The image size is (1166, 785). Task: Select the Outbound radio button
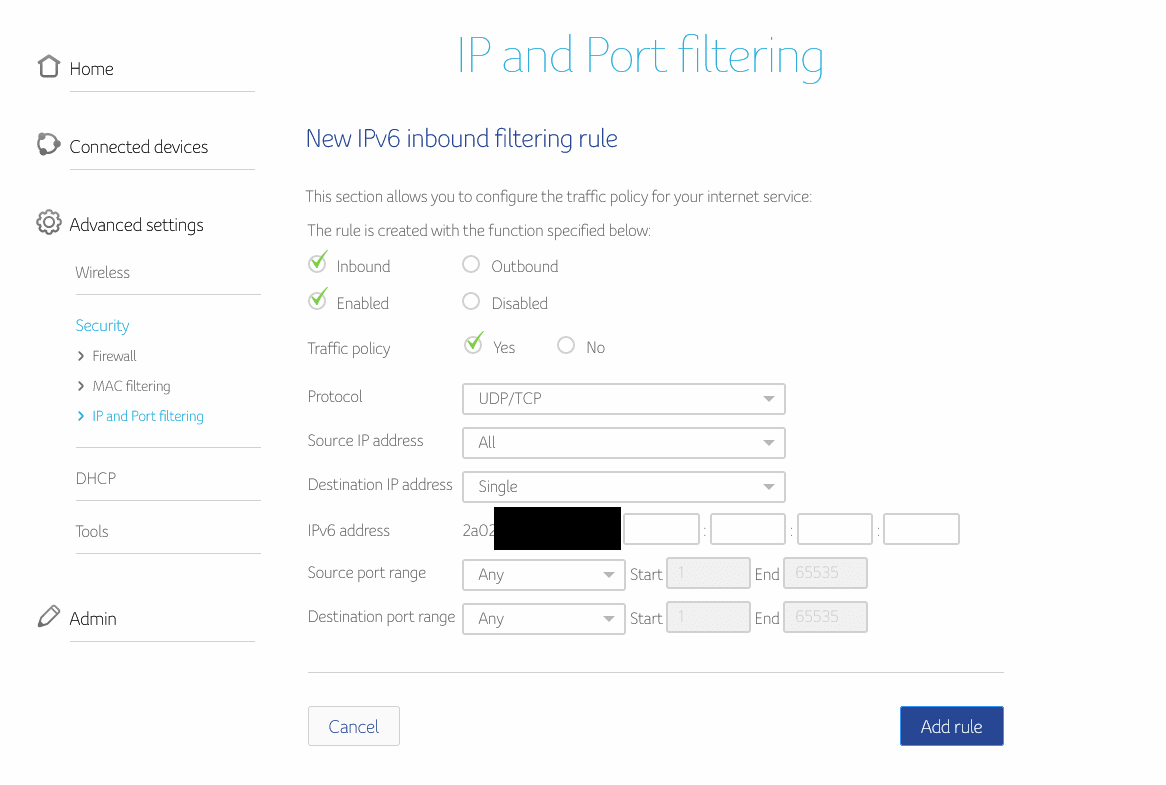[x=471, y=265]
